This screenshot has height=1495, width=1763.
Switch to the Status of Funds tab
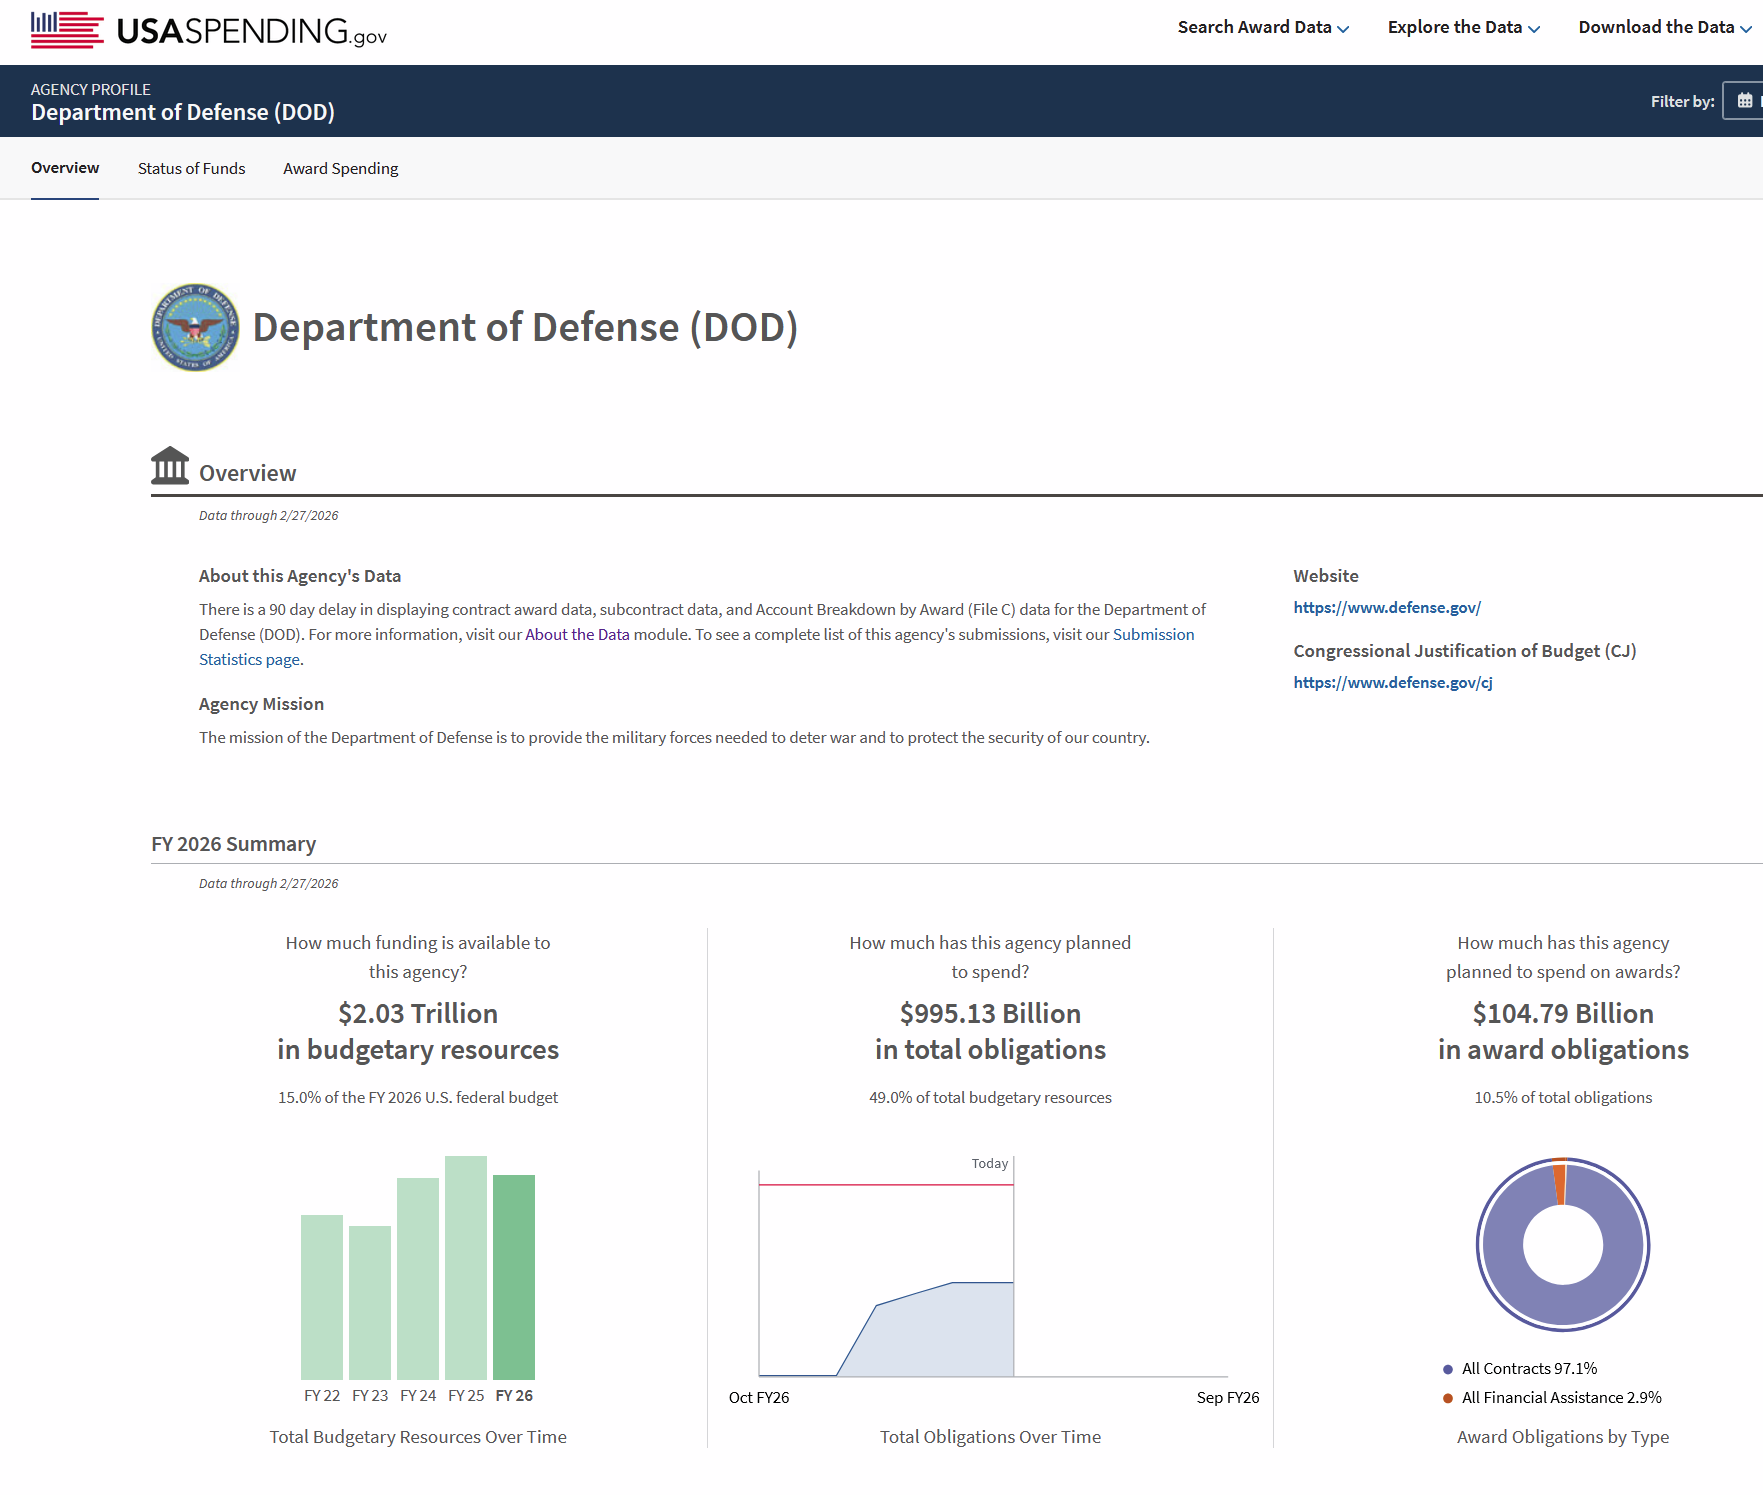click(x=191, y=168)
